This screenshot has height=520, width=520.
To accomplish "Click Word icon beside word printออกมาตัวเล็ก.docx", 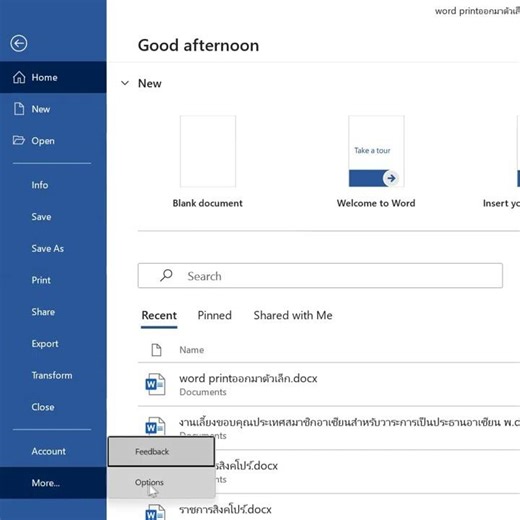I will [155, 384].
